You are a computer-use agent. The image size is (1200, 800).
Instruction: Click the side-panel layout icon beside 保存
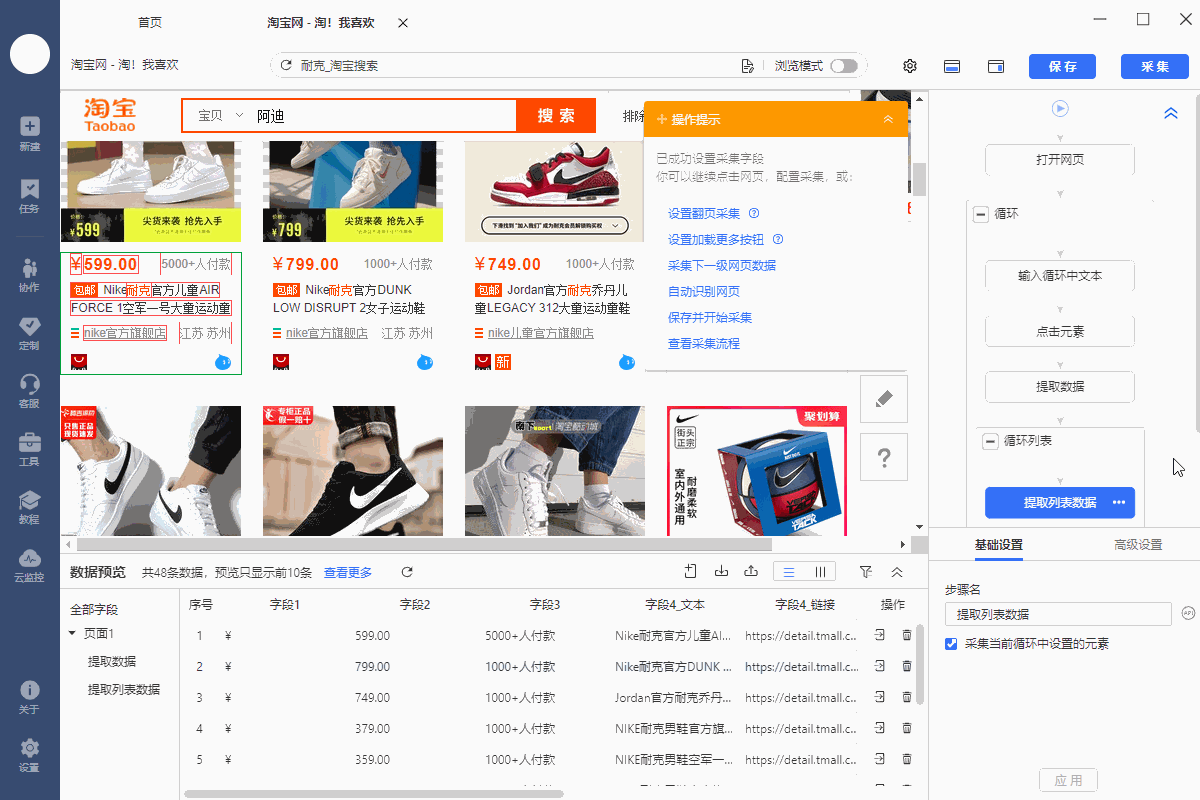click(996, 66)
